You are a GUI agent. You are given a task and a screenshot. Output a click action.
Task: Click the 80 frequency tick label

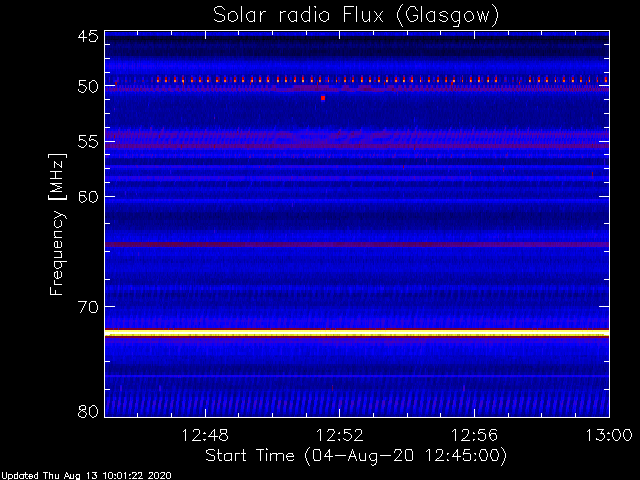click(x=88, y=411)
